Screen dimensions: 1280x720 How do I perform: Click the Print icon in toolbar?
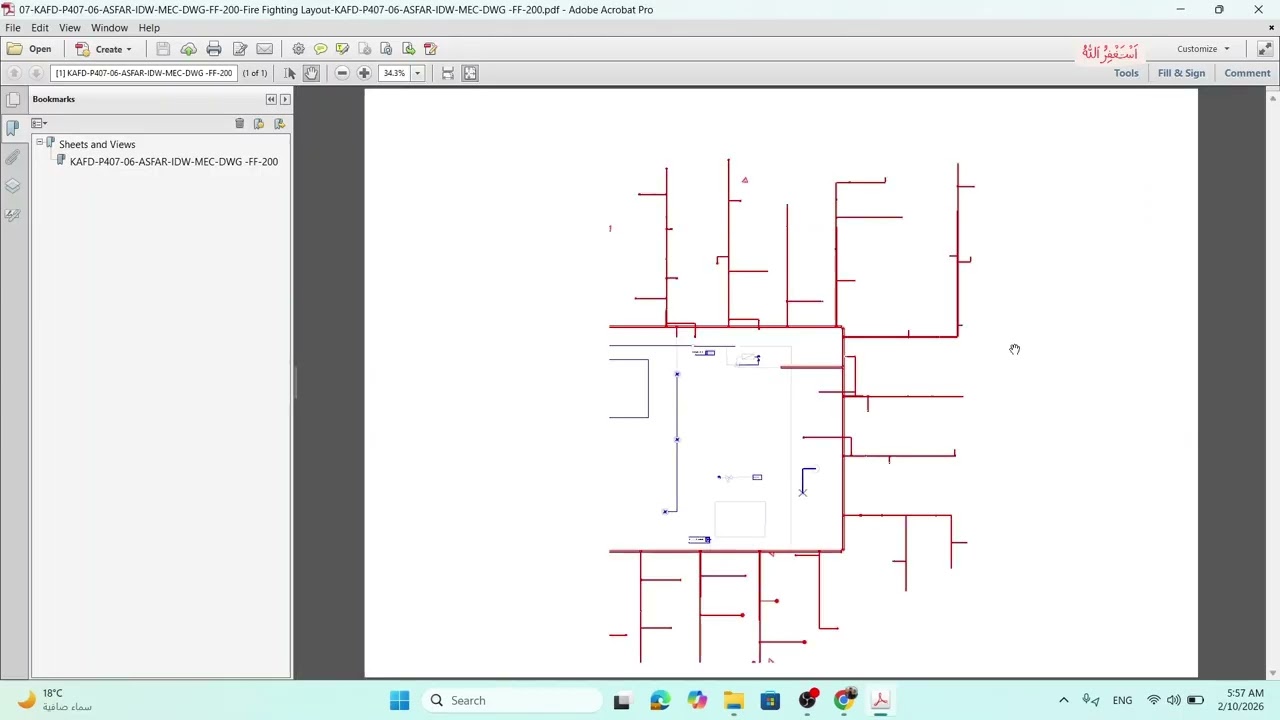(x=214, y=49)
